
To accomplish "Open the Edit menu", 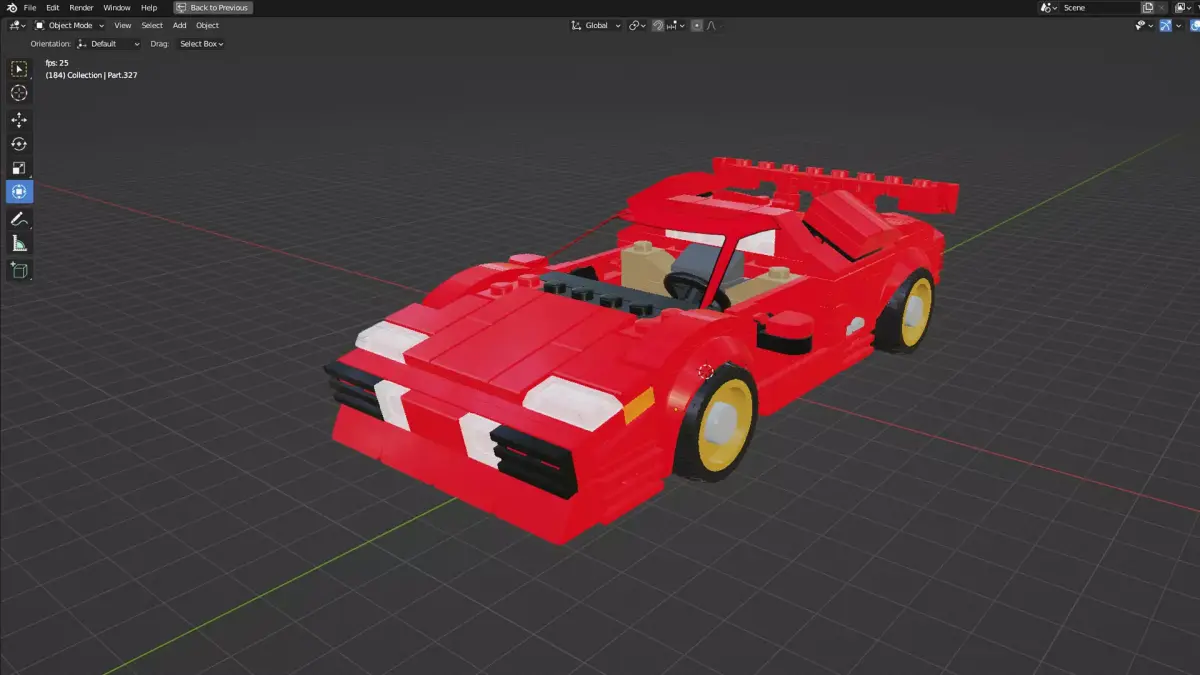I will pos(53,7).
